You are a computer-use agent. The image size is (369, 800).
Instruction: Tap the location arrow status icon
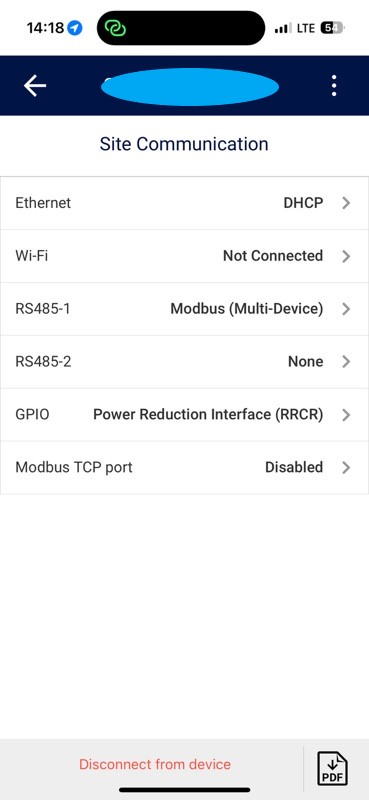click(x=75, y=28)
